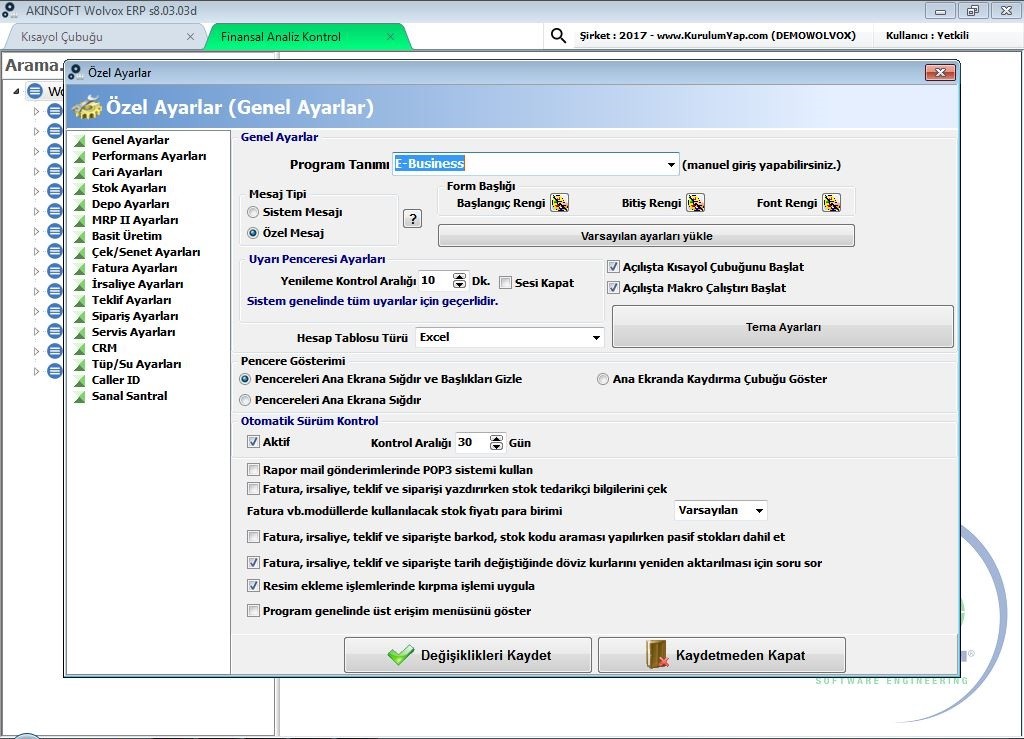Save with Değişiklikleri Kaydet button
This screenshot has width=1024, height=739.
pyautogui.click(x=468, y=655)
